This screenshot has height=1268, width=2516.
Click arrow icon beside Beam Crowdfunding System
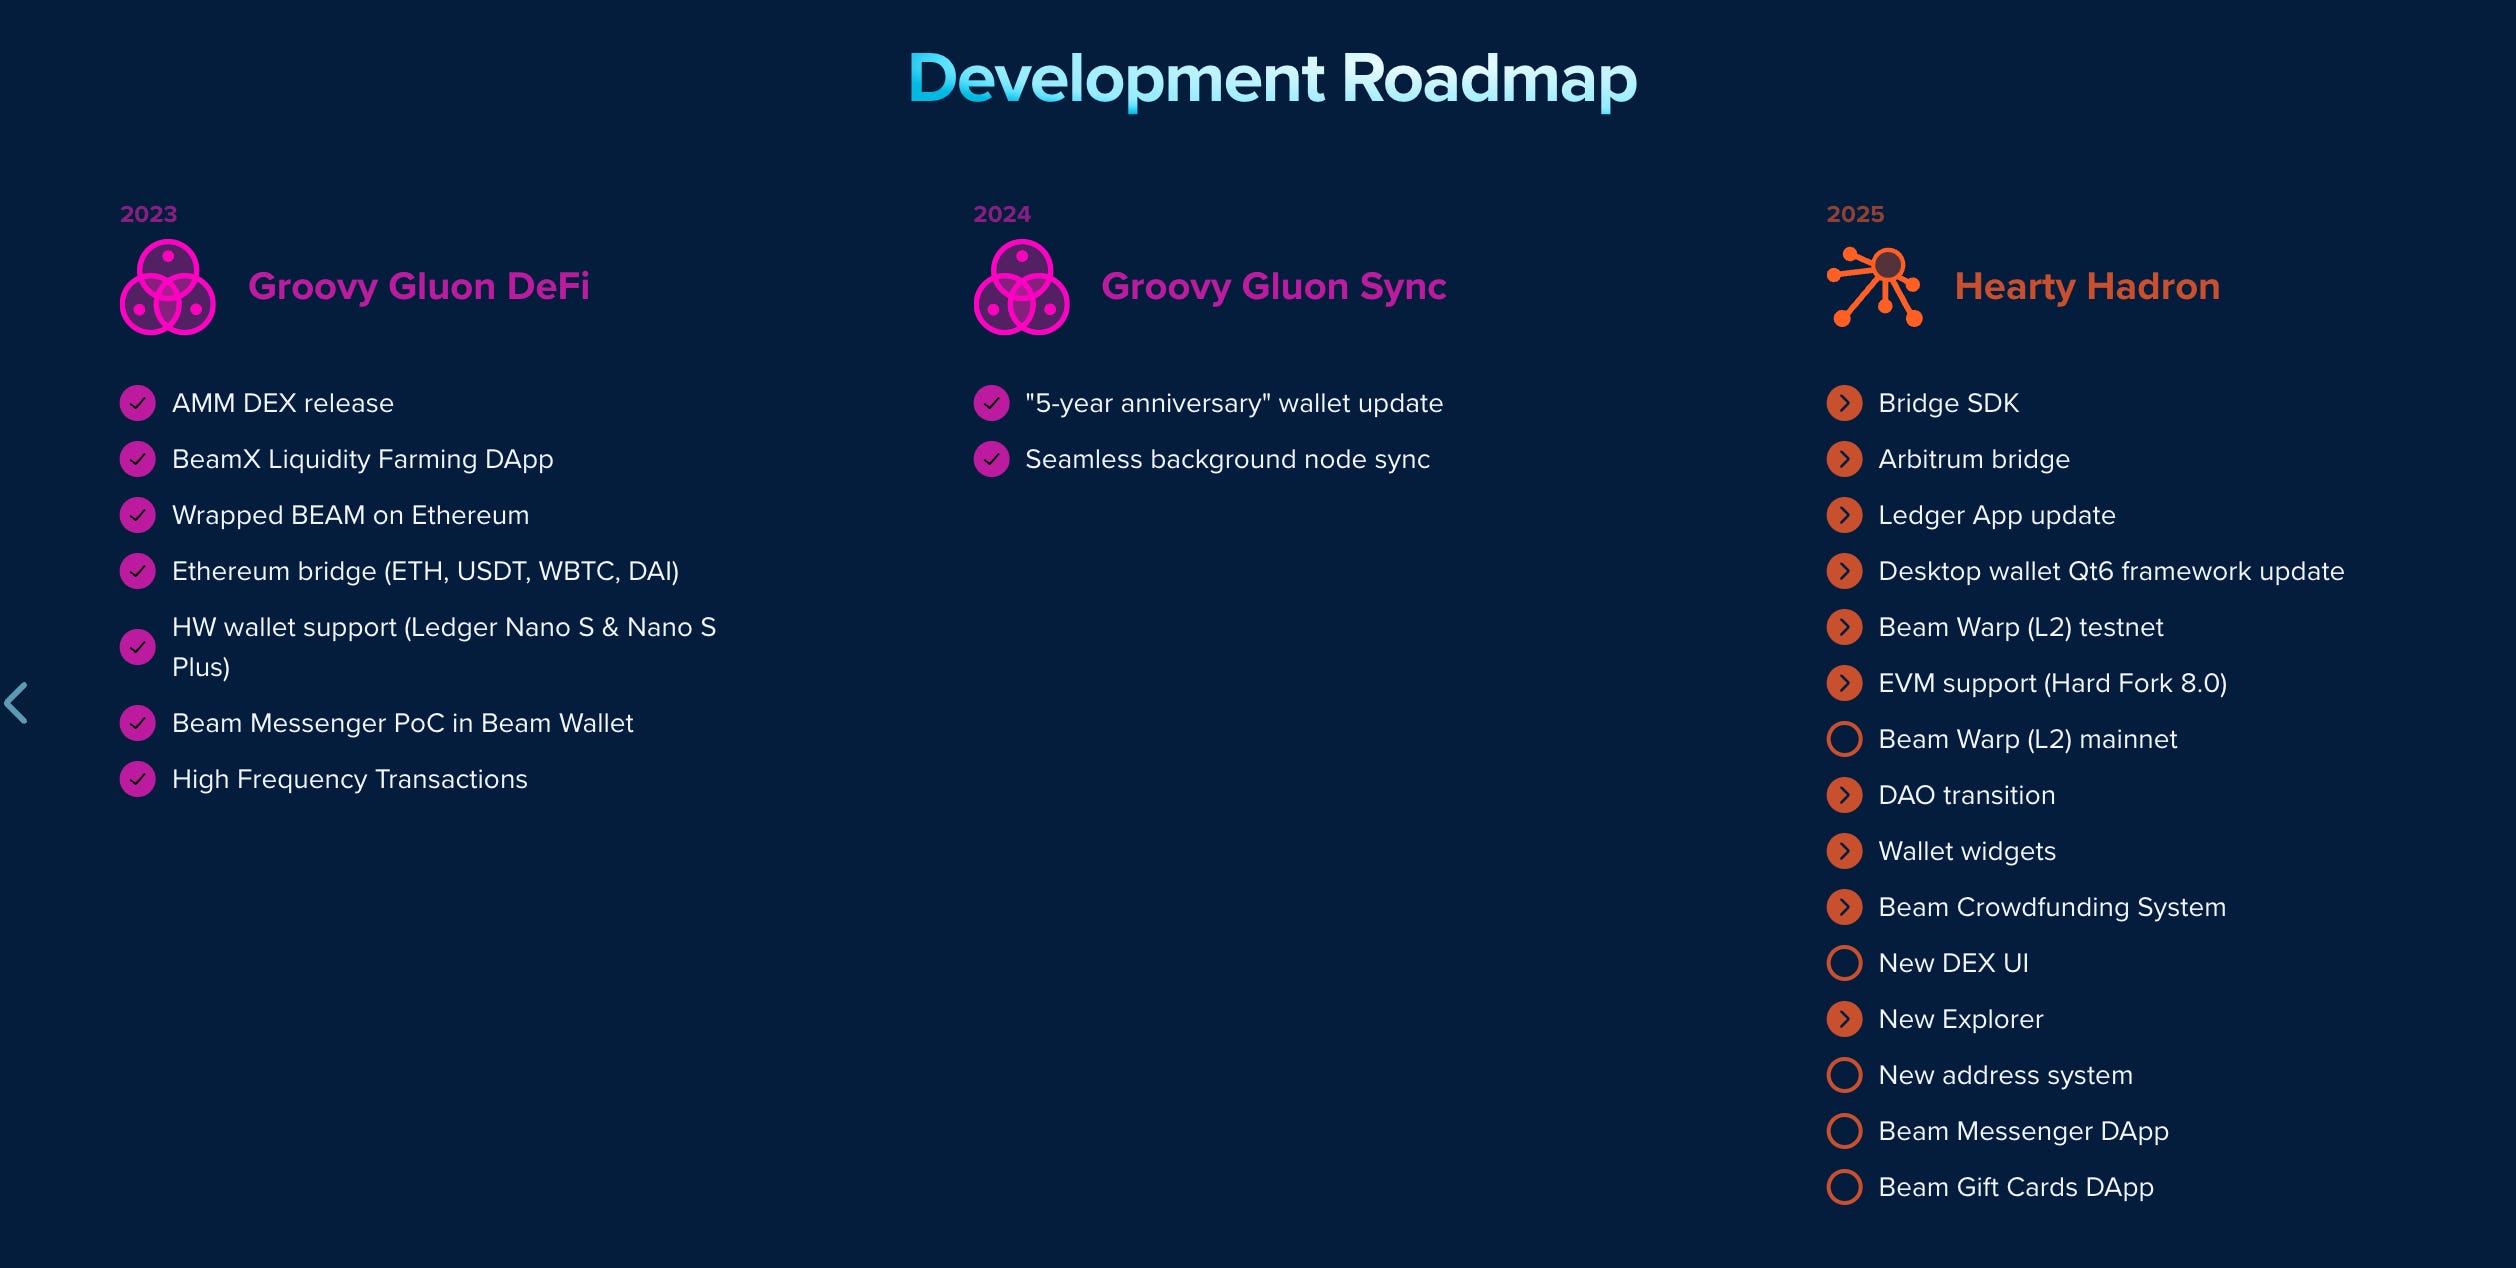pyautogui.click(x=1845, y=907)
